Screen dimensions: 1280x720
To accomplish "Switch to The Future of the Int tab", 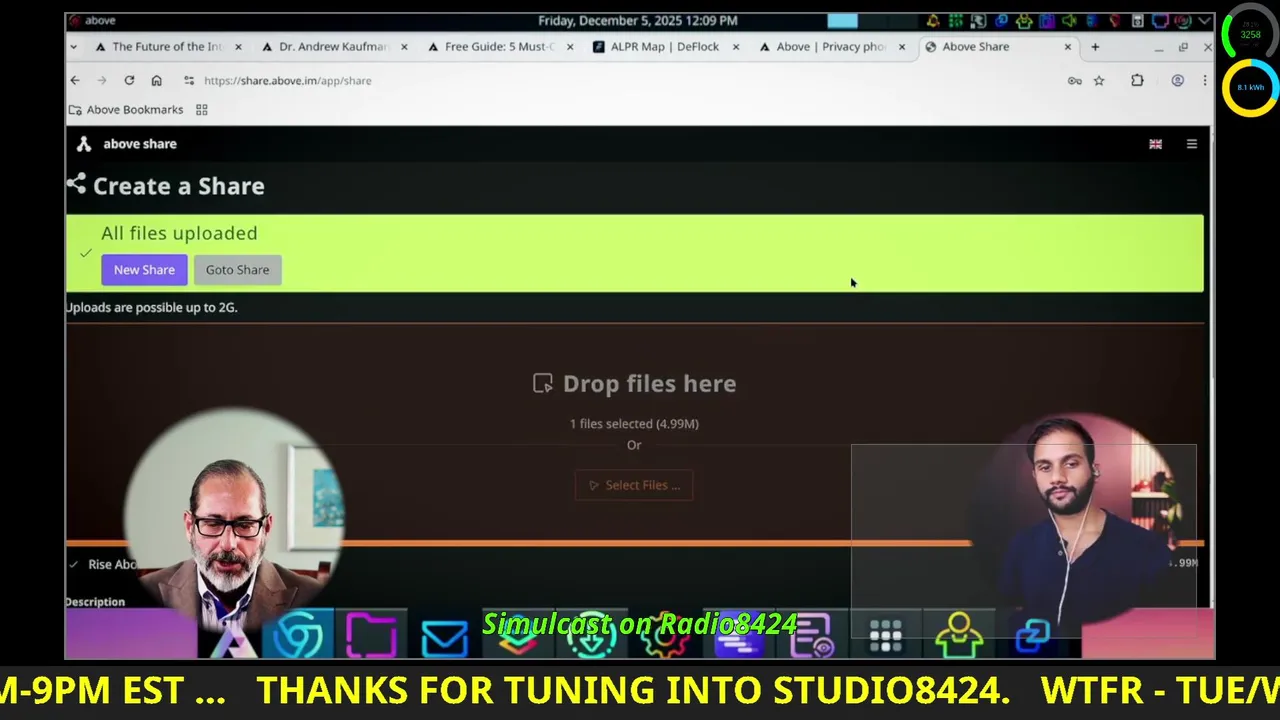I will (x=166, y=47).
